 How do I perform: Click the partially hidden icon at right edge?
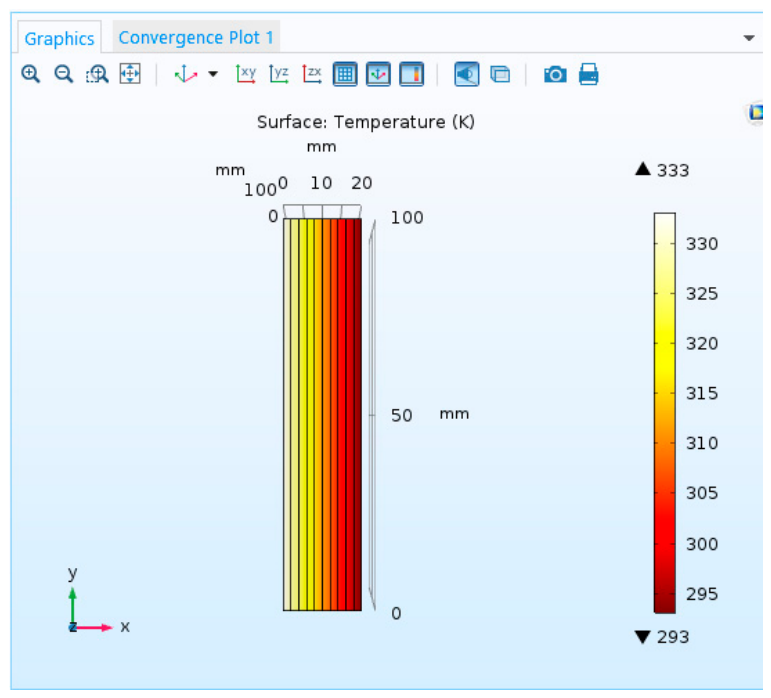click(x=756, y=113)
